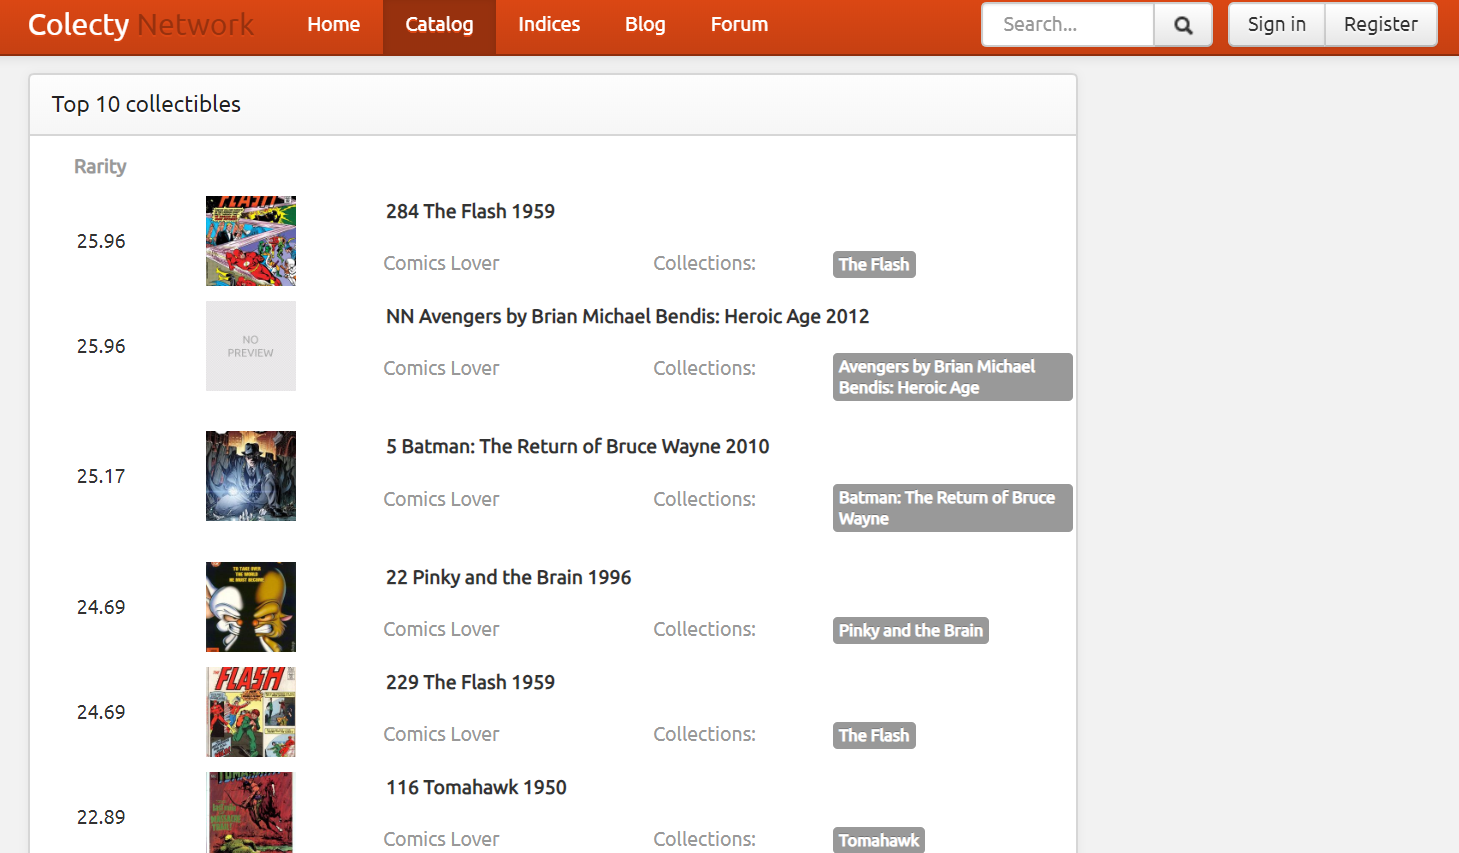Open 284 The Flash 1959 cover thumbnail
The width and height of the screenshot is (1459, 853).
coord(251,241)
